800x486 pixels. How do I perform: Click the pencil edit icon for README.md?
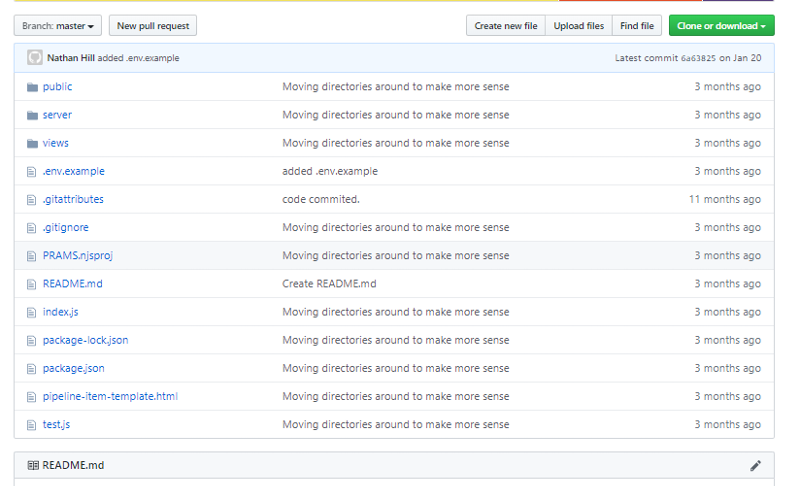coord(755,465)
